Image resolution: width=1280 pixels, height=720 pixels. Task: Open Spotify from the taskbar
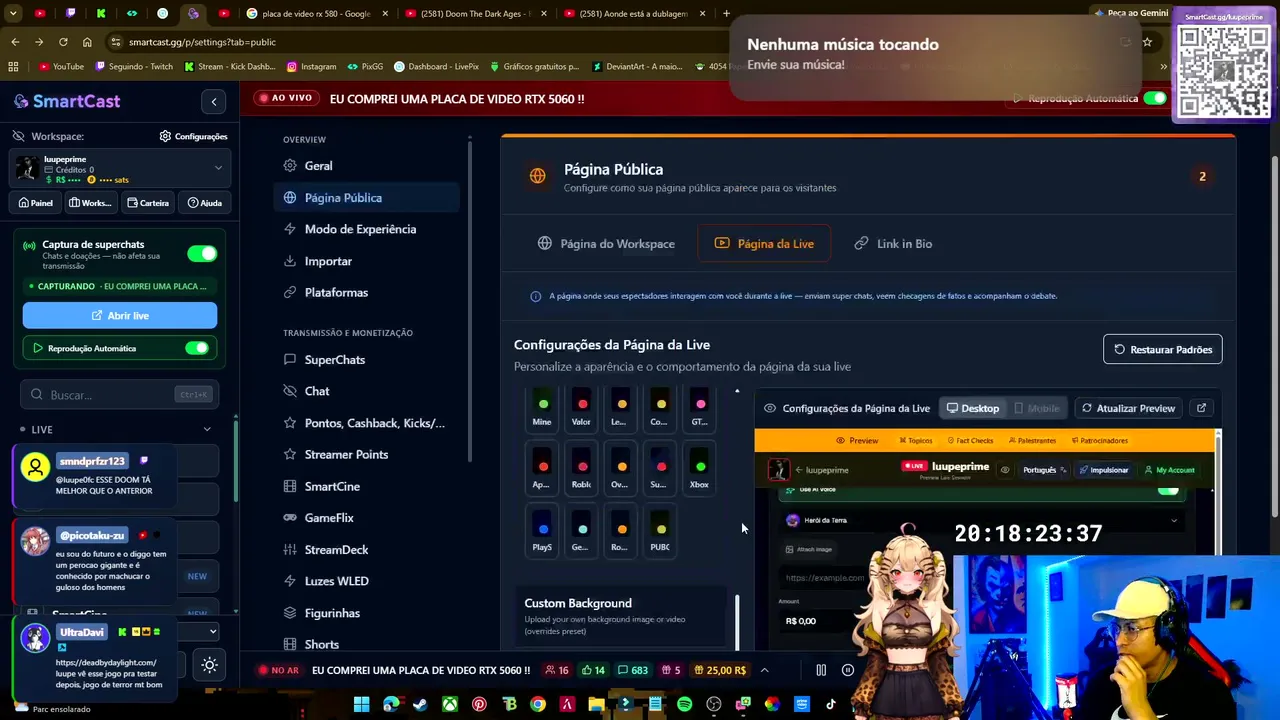point(684,704)
